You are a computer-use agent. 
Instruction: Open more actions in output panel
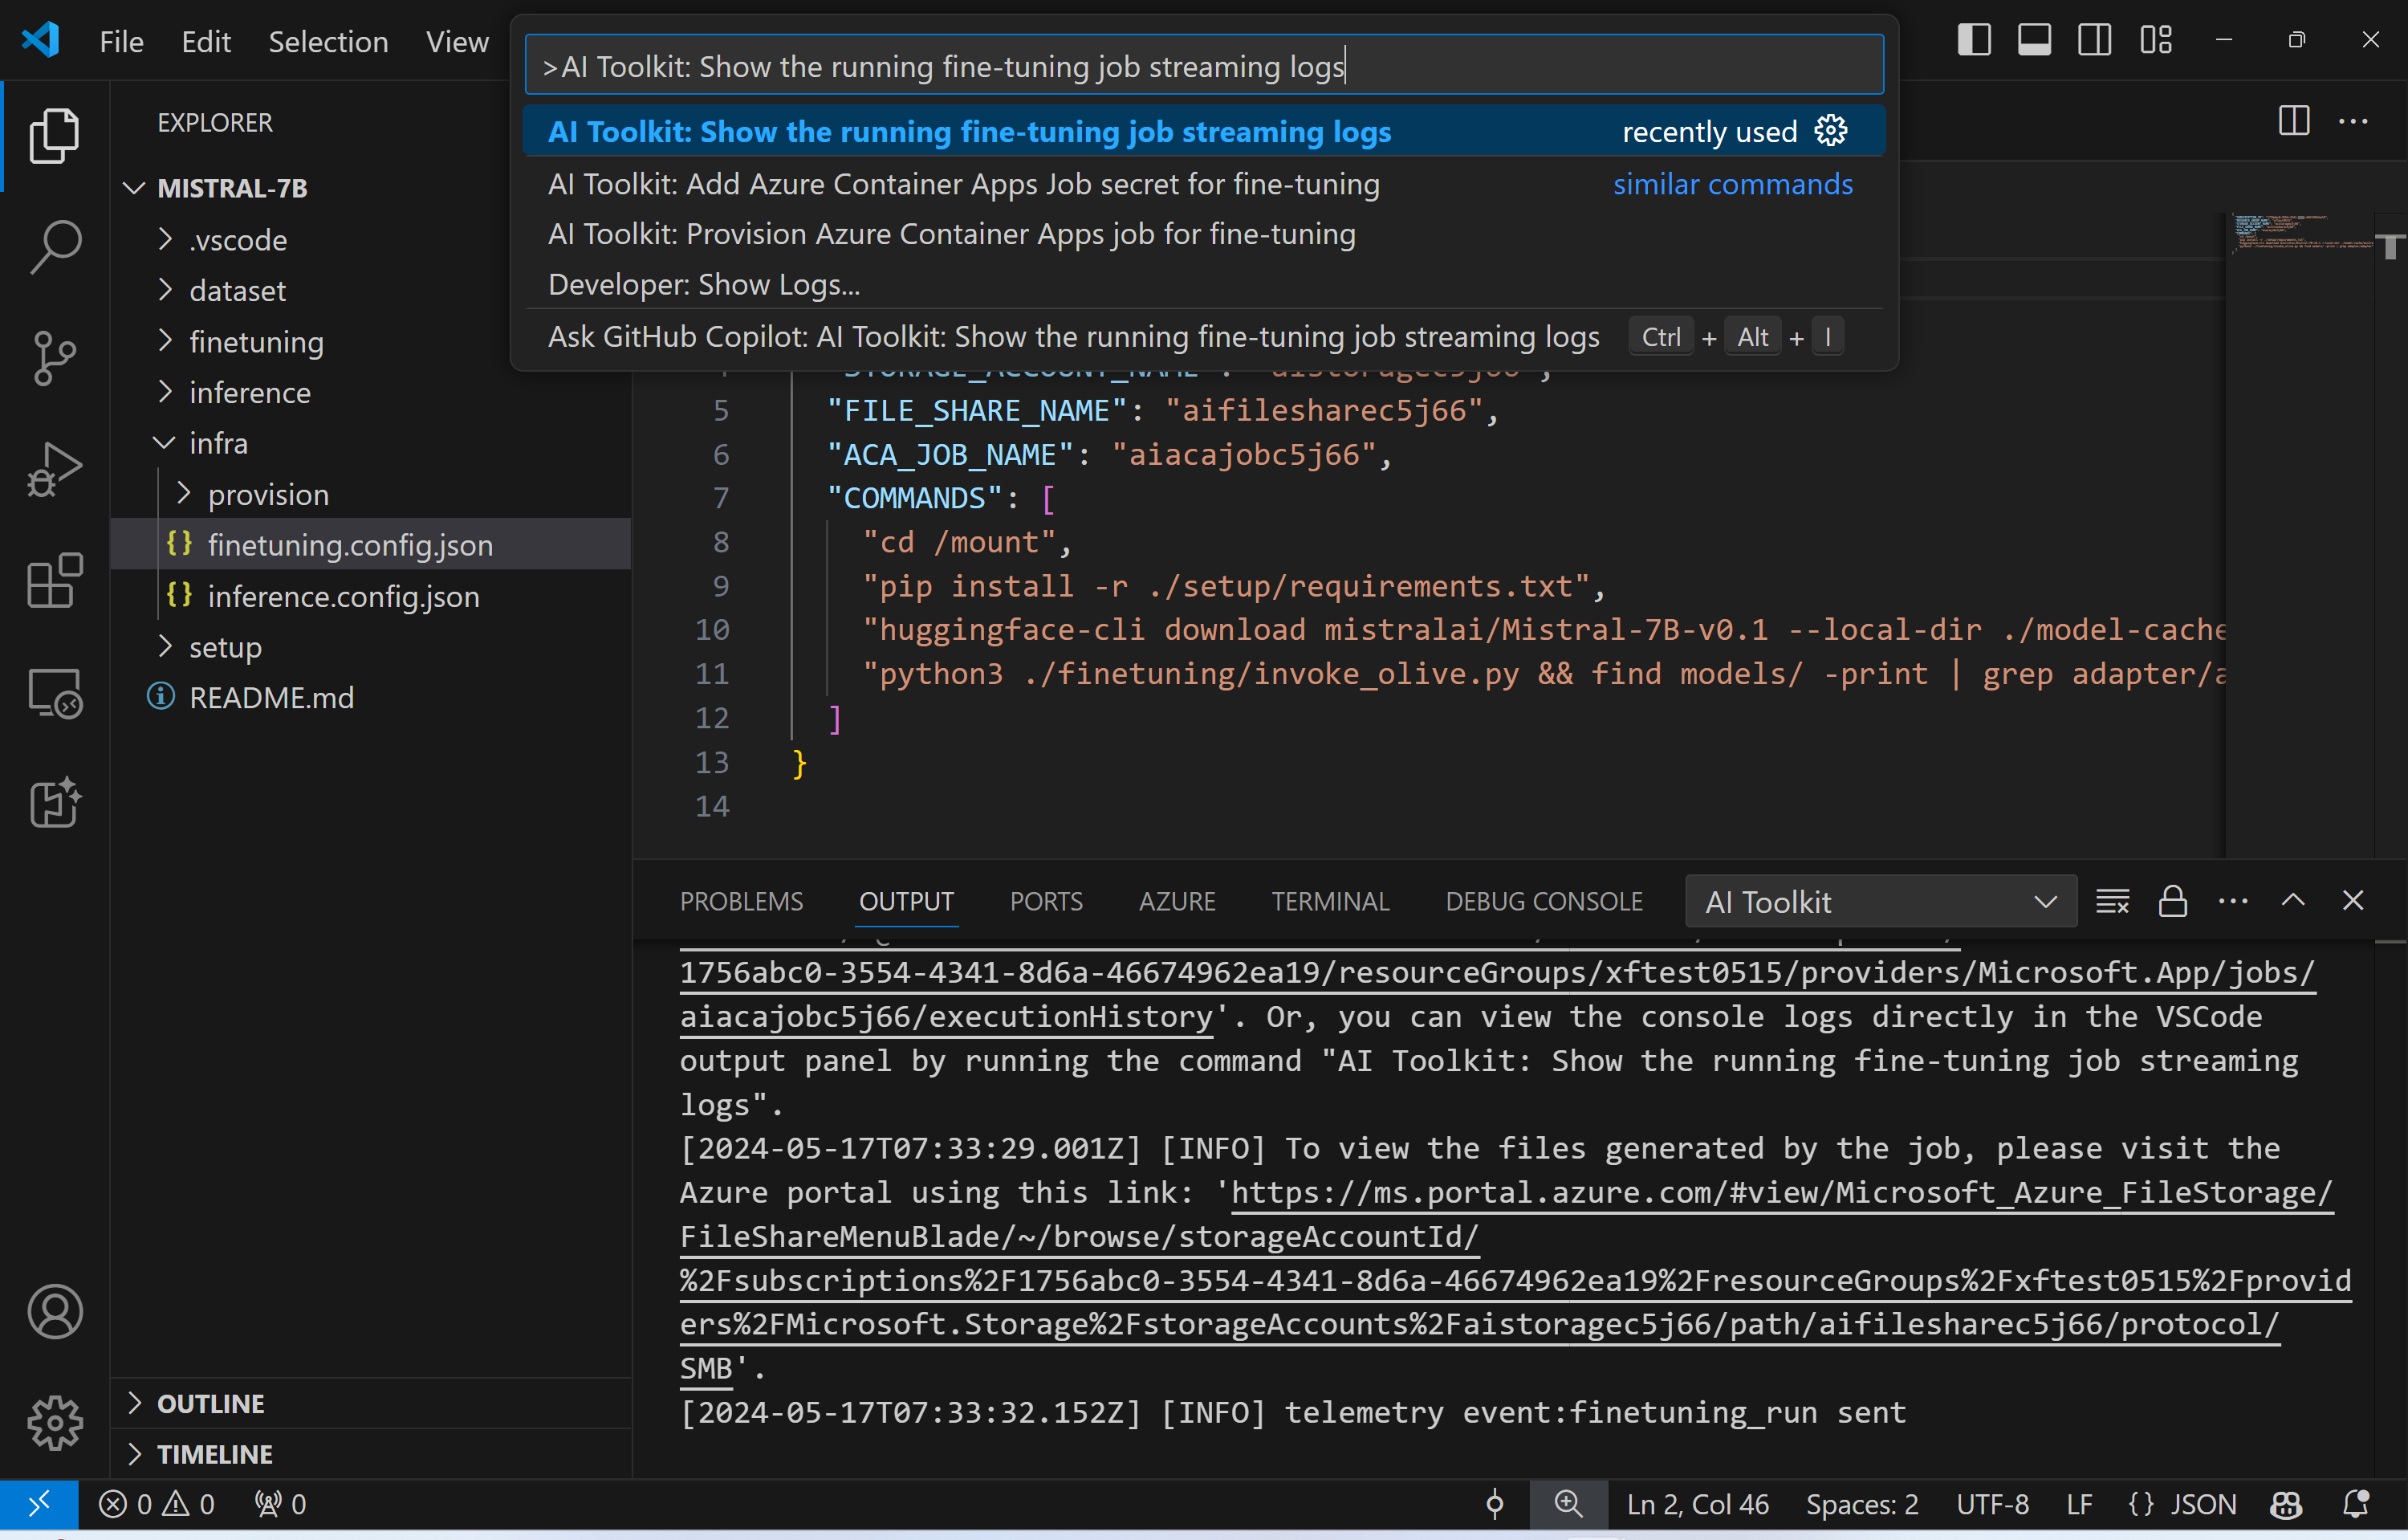pyautogui.click(x=2232, y=901)
